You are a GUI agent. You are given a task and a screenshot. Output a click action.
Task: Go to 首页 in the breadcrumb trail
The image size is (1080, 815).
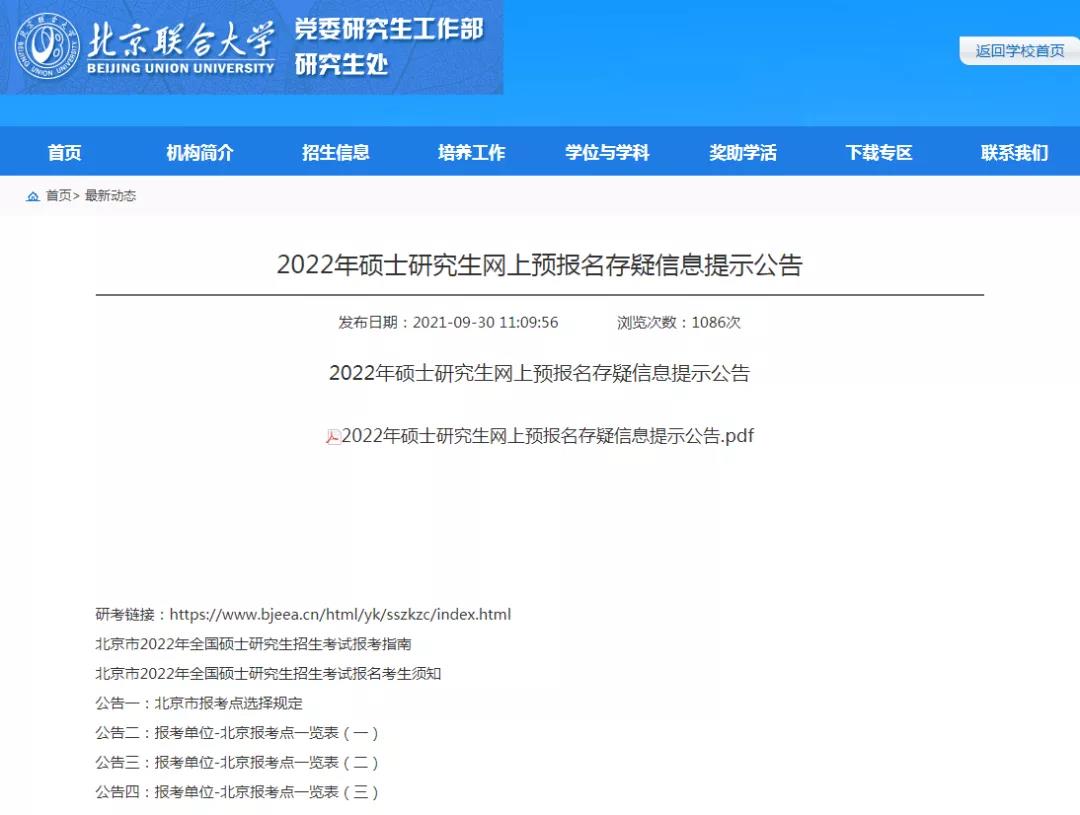coord(58,196)
